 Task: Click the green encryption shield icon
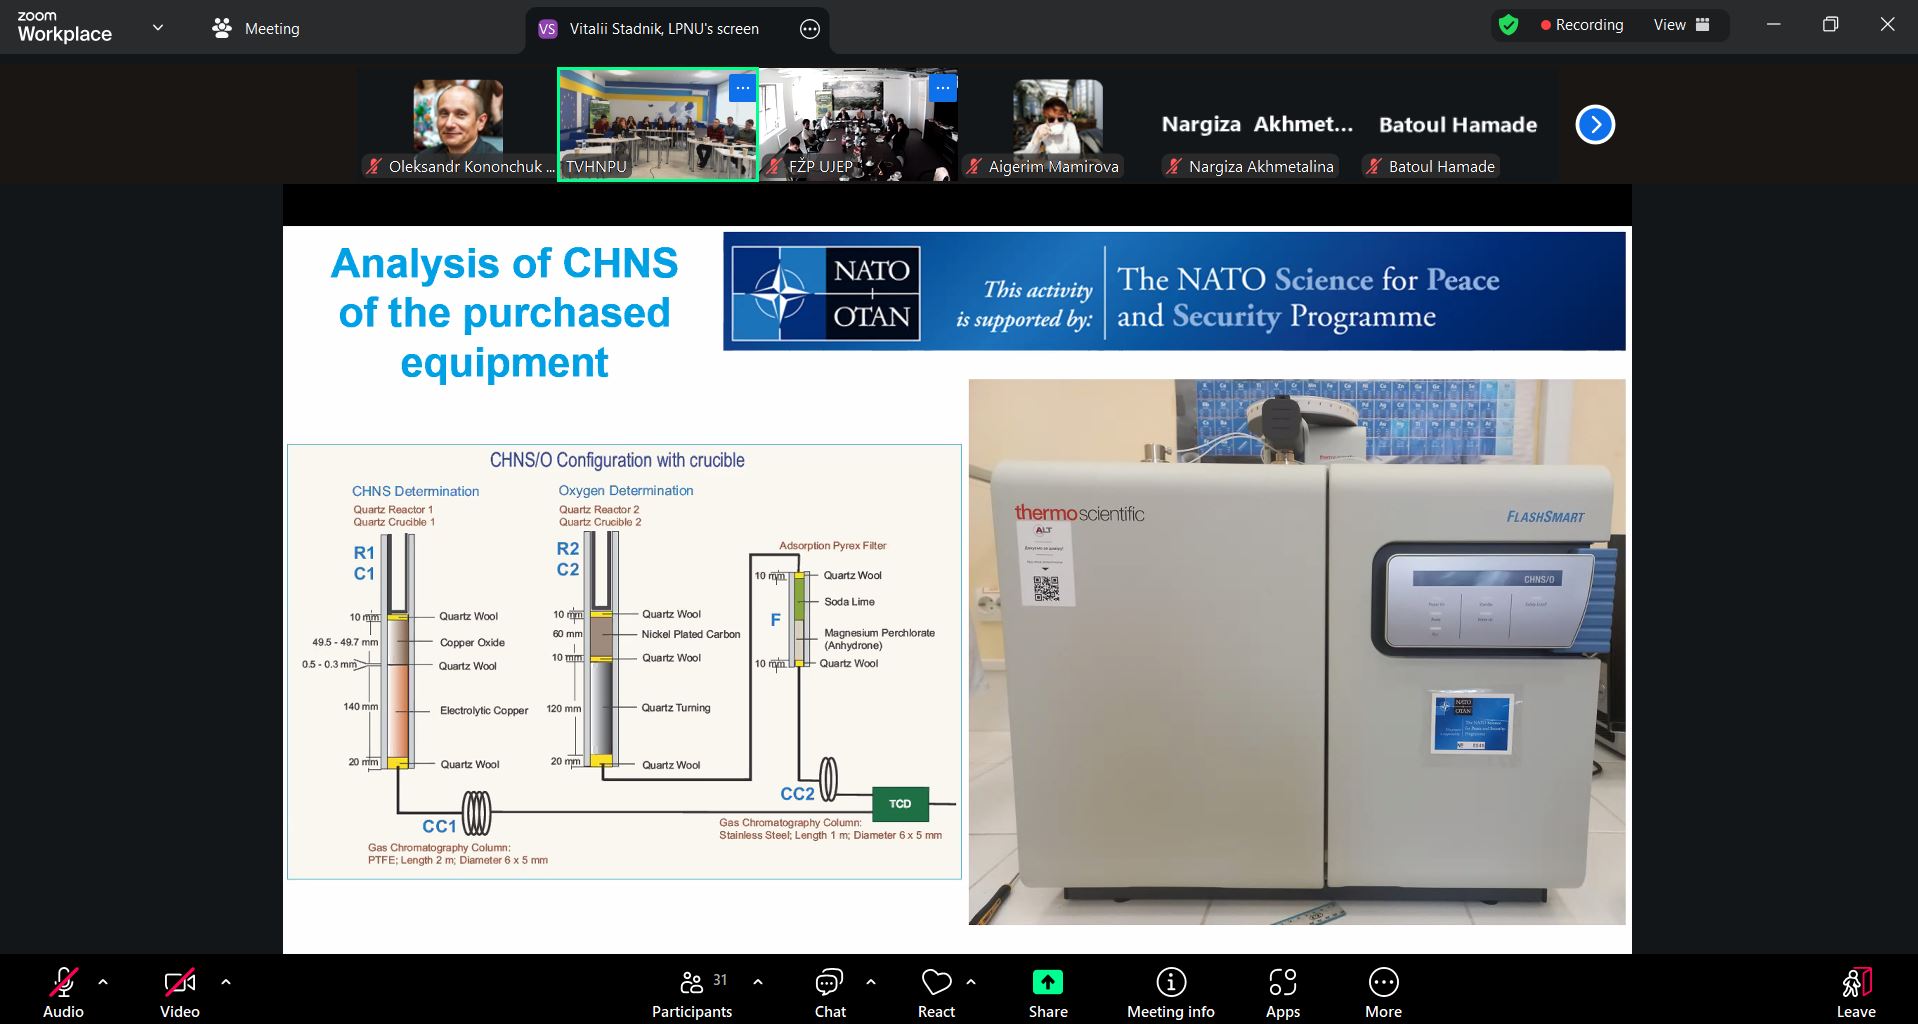[x=1509, y=25]
